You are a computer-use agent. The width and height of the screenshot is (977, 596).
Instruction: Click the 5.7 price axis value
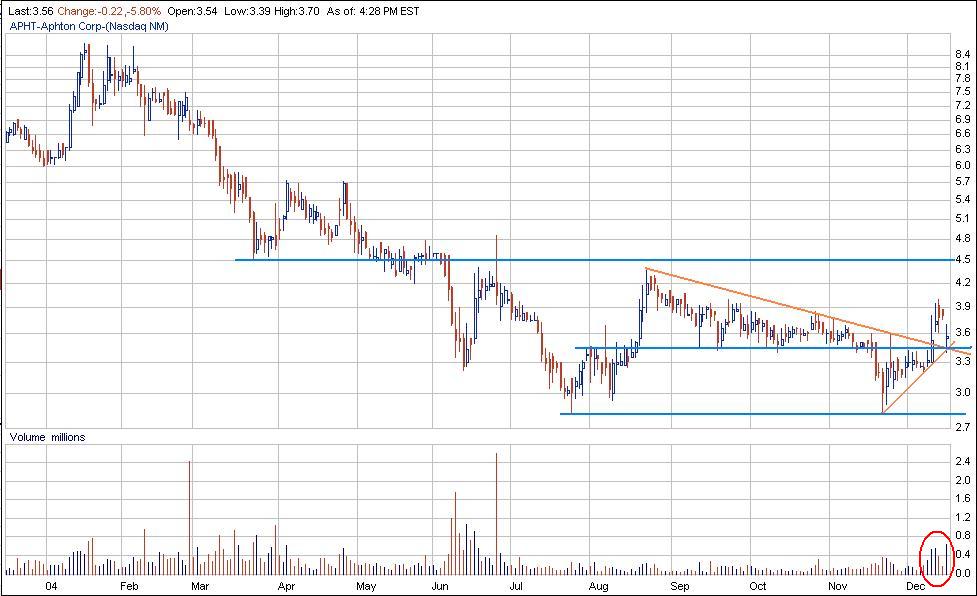pyautogui.click(x=962, y=182)
